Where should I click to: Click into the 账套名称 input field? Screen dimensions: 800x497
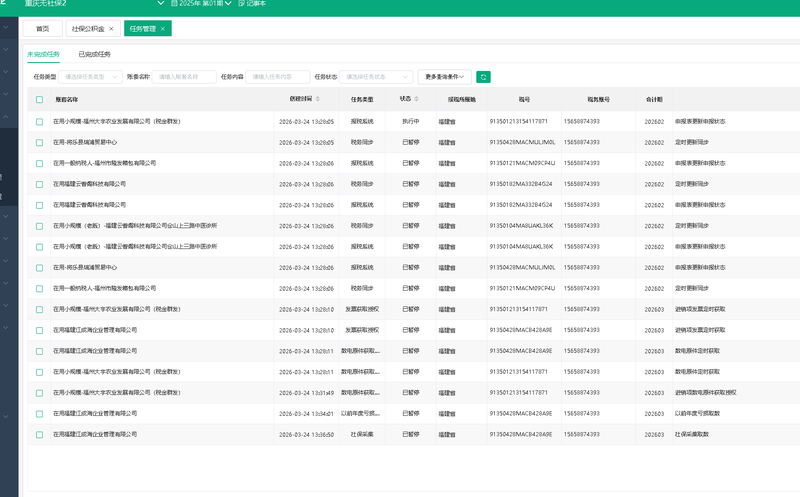point(184,77)
